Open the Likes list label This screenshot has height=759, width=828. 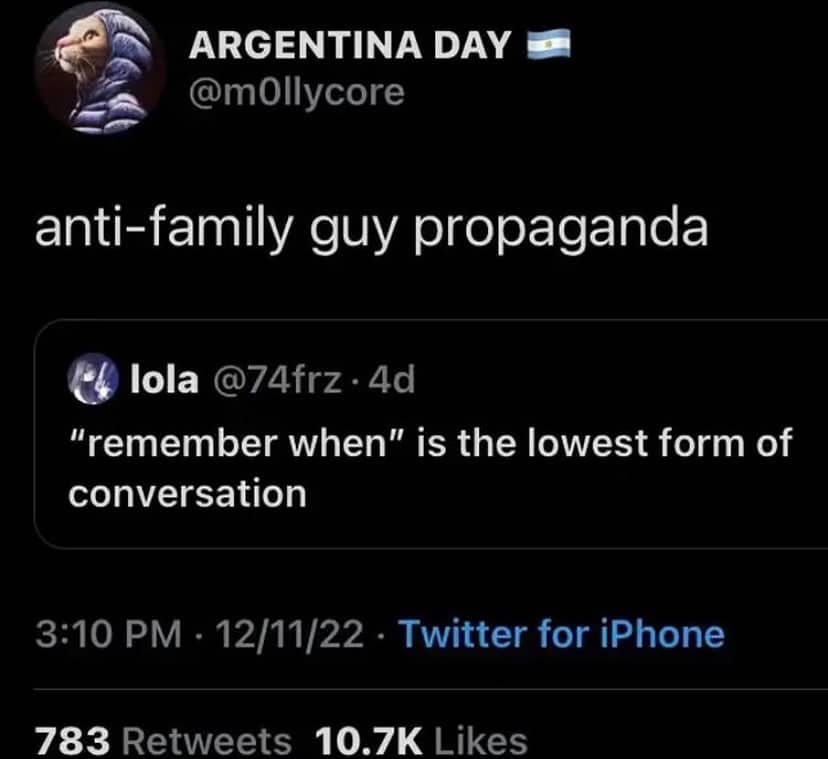point(480,741)
